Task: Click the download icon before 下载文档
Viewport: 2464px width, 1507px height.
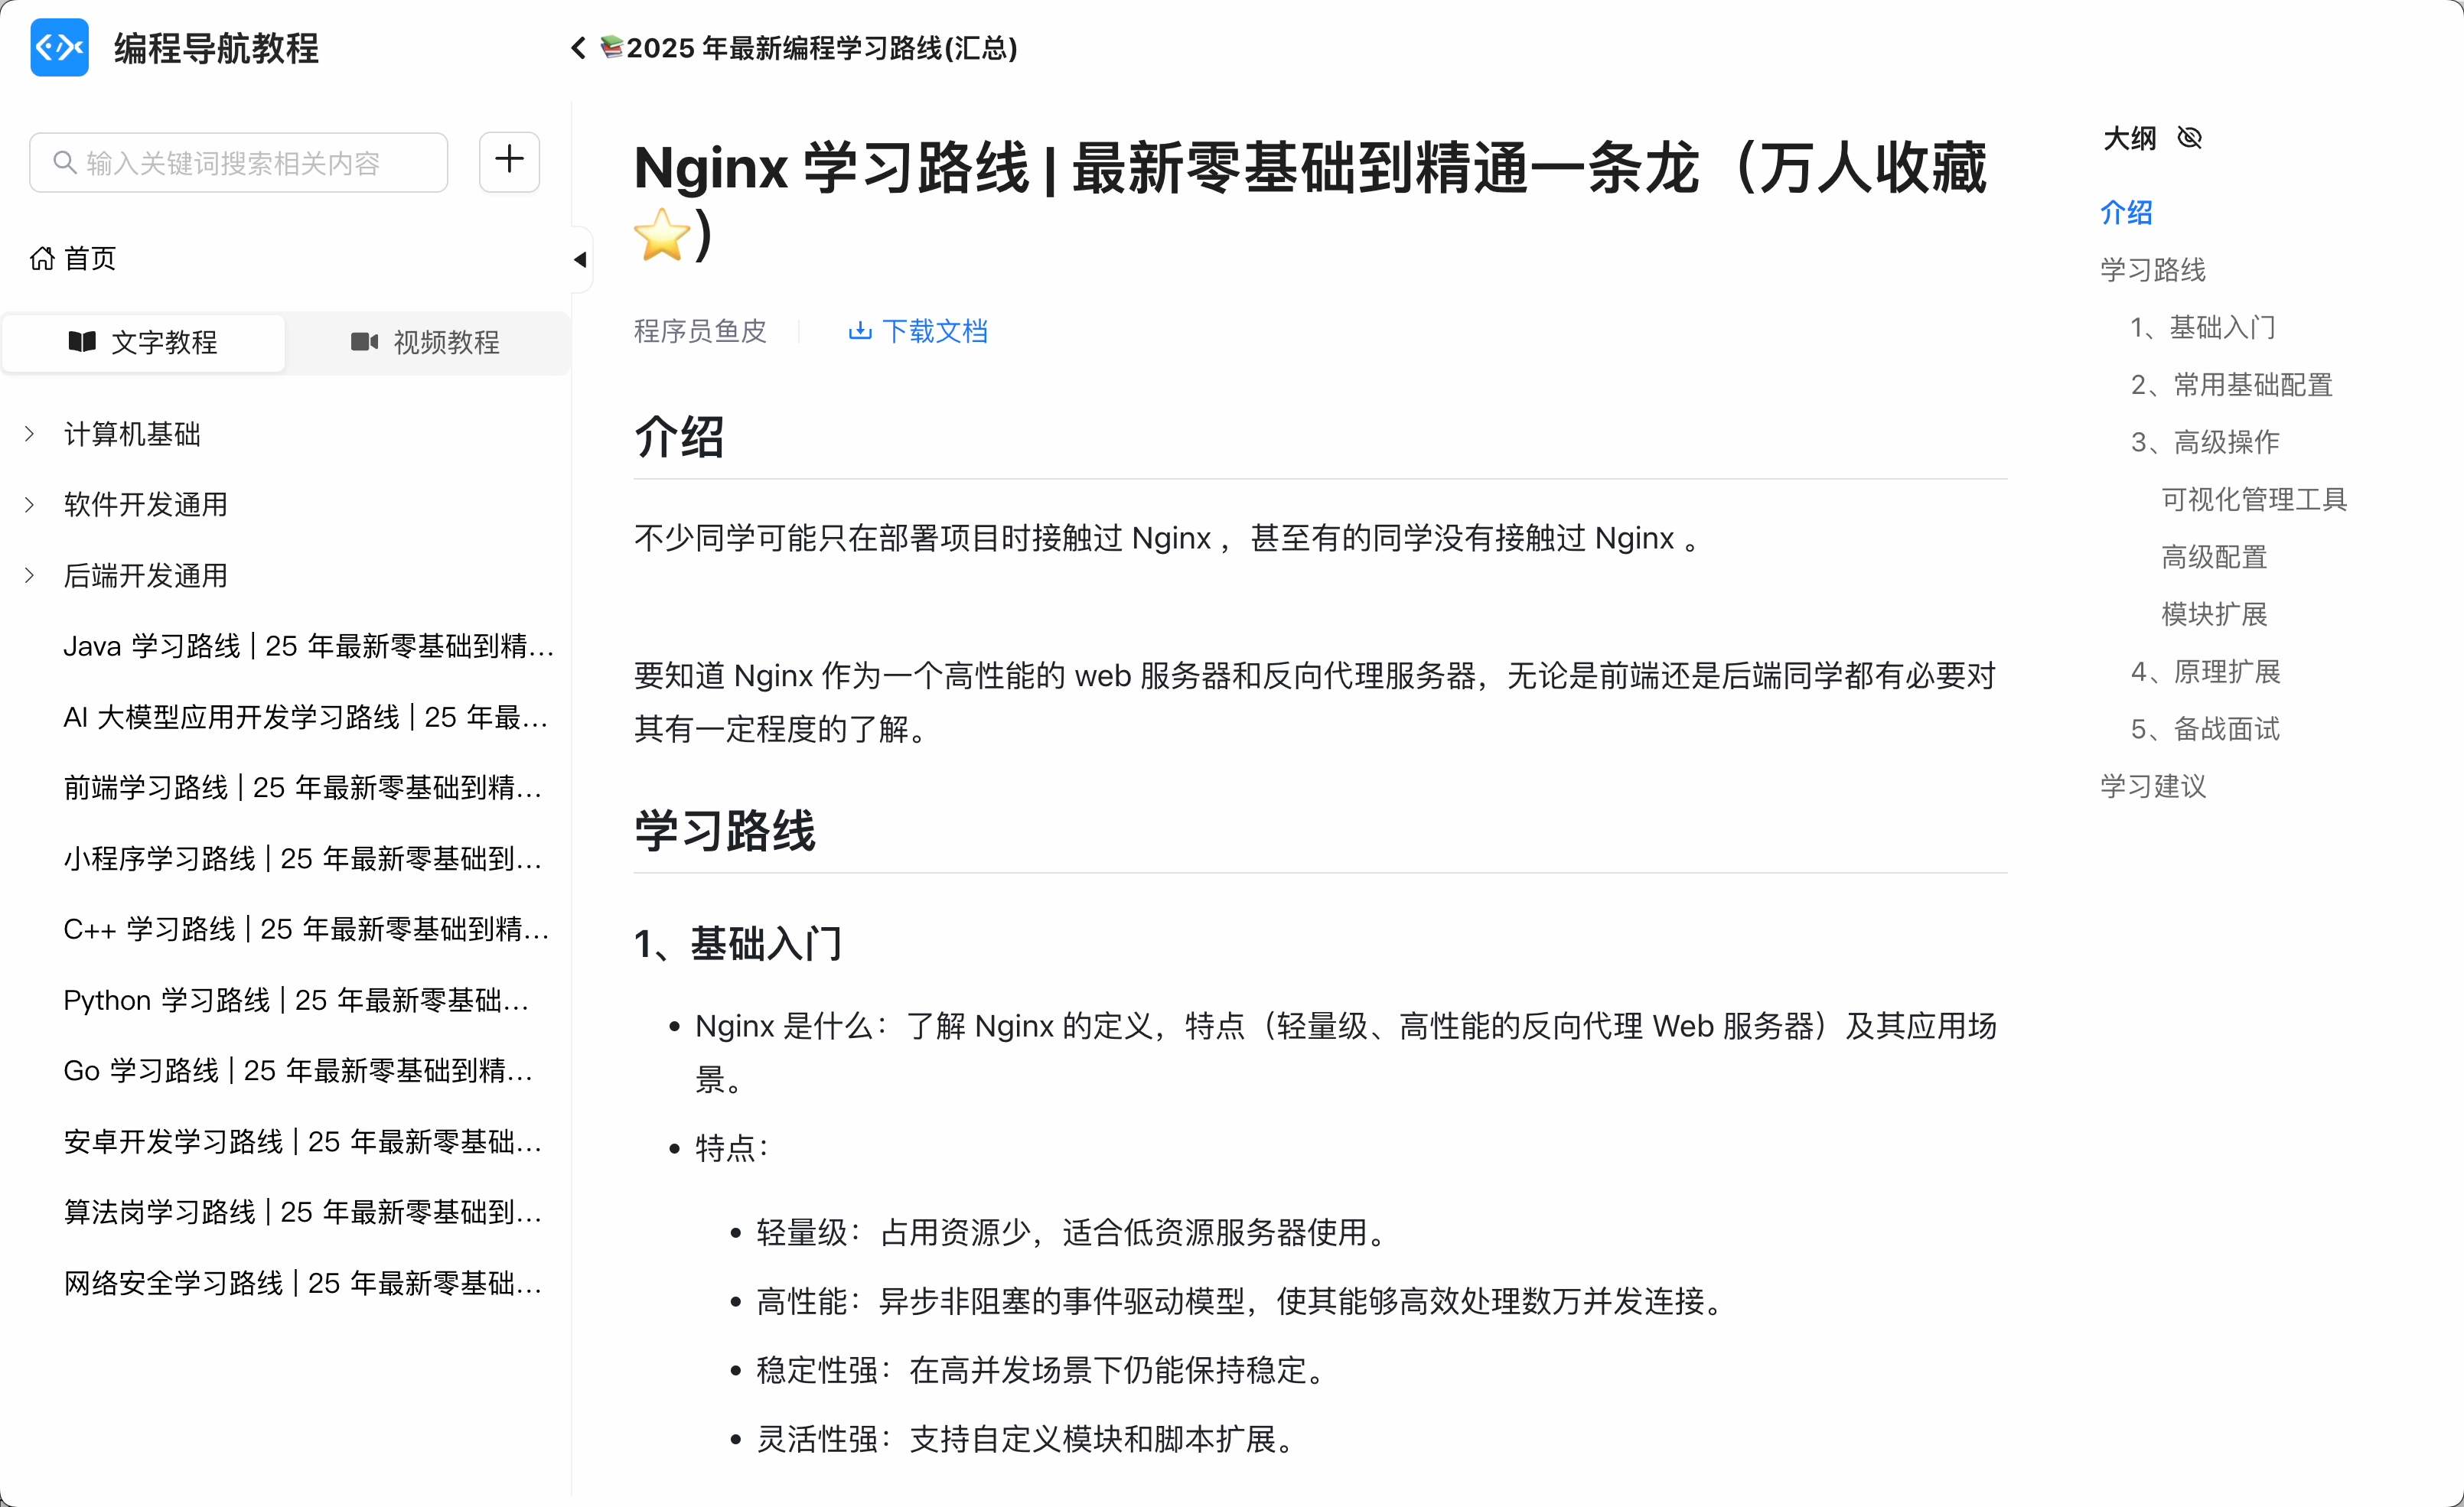Action: pos(859,331)
